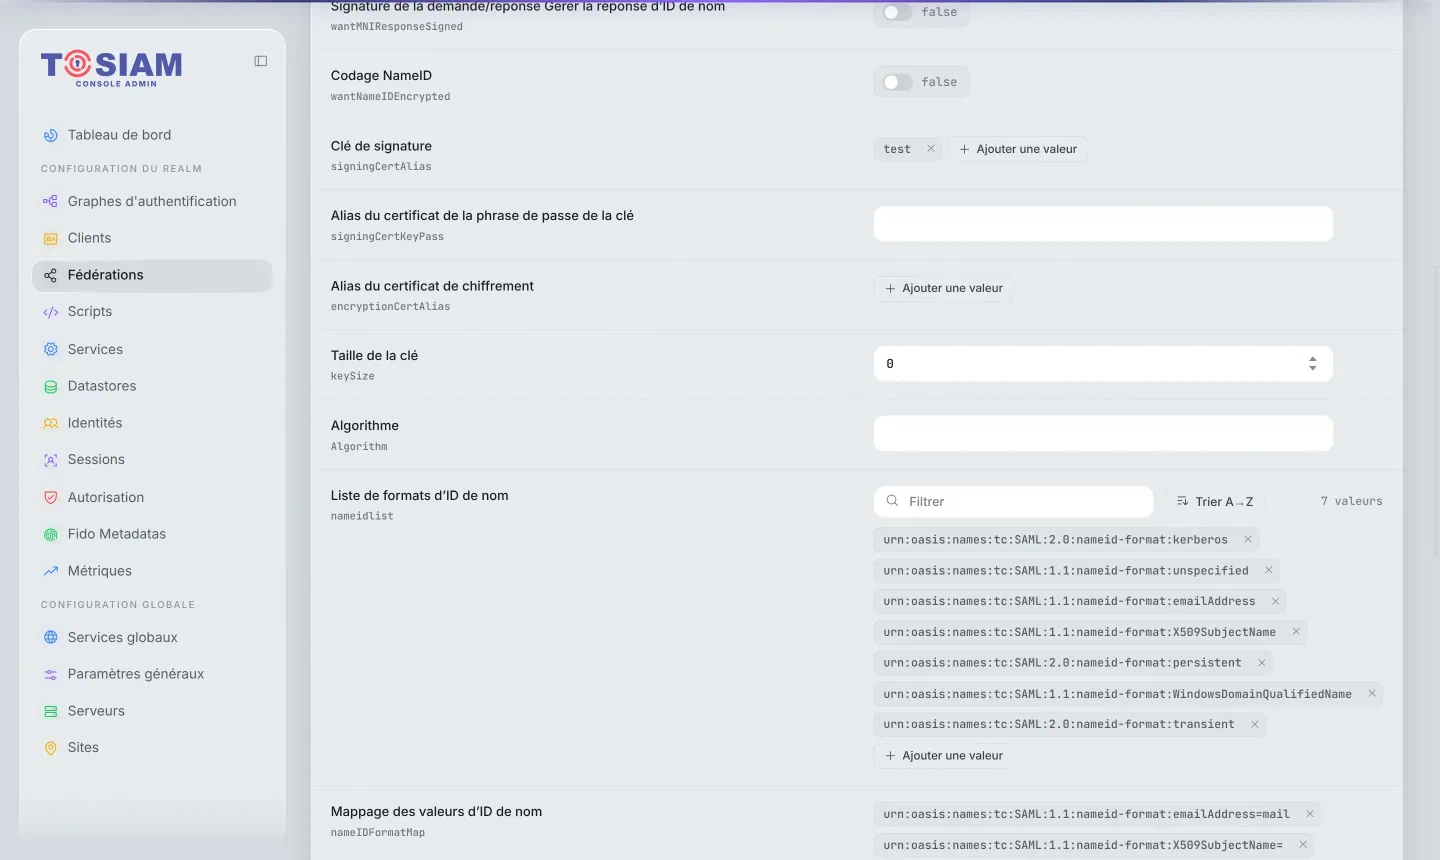Click the Fido Metadatas fingerprint icon
Viewport: 1440px width, 860px height.
(51, 535)
